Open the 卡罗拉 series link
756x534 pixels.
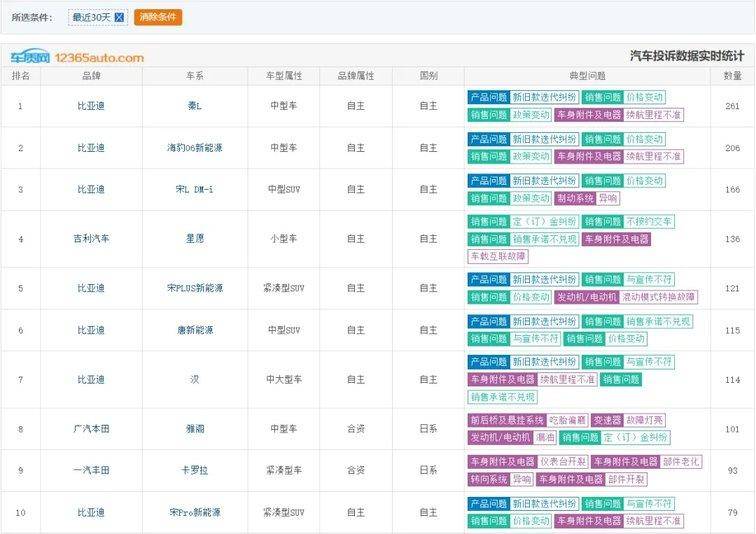195,470
